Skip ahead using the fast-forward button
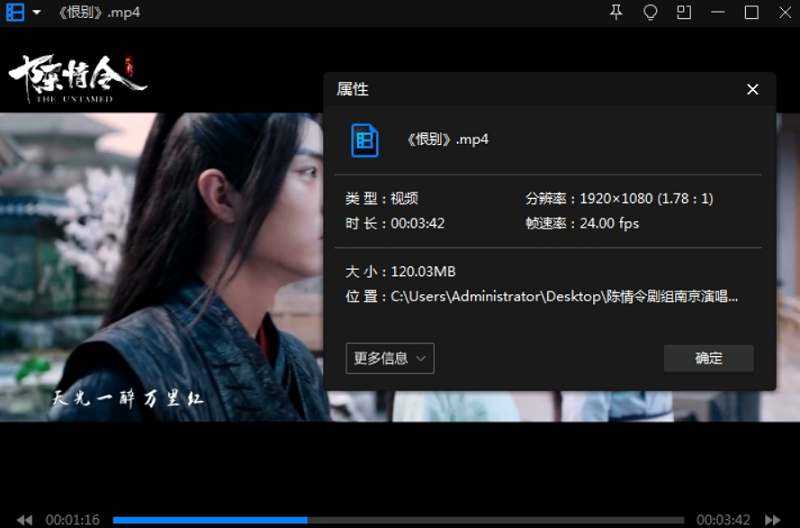The width and height of the screenshot is (800, 528). [772, 520]
